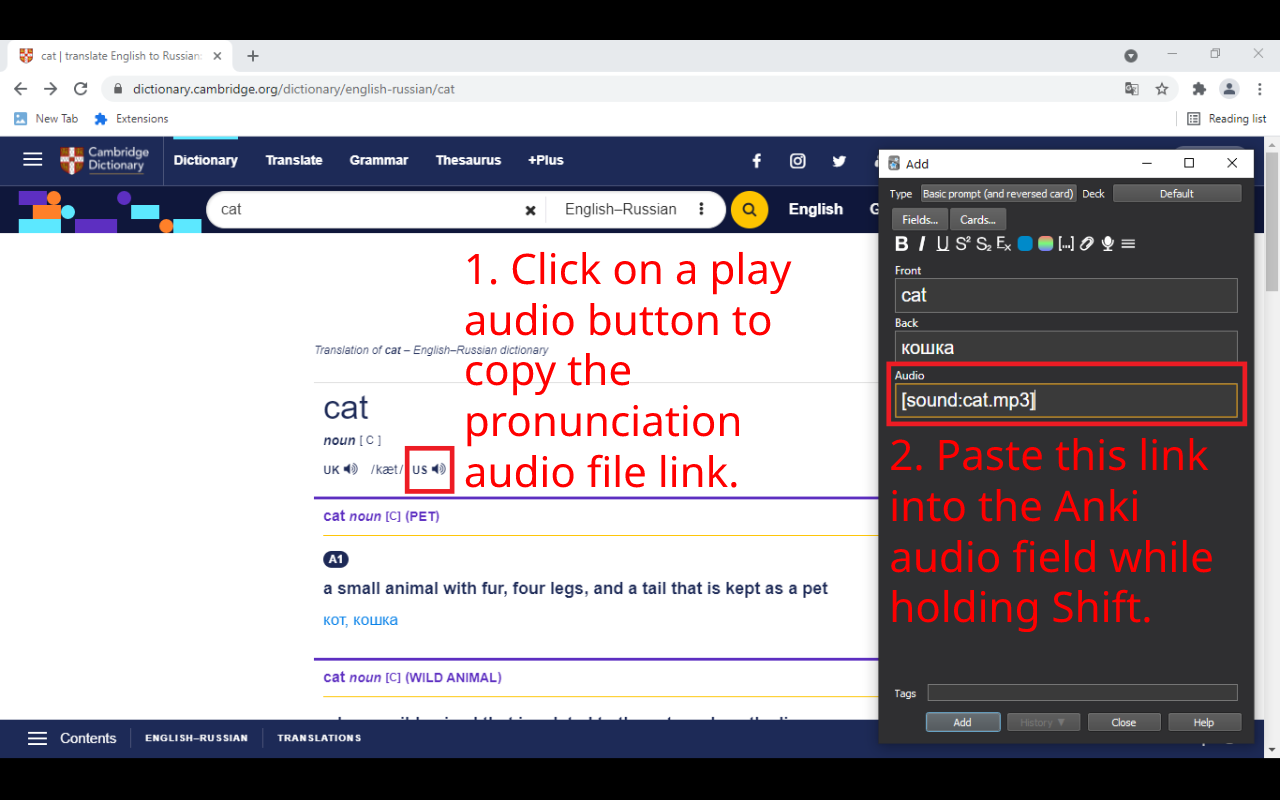Open the History dropdown in Anki
The image size is (1280, 800).
pyautogui.click(x=1043, y=721)
